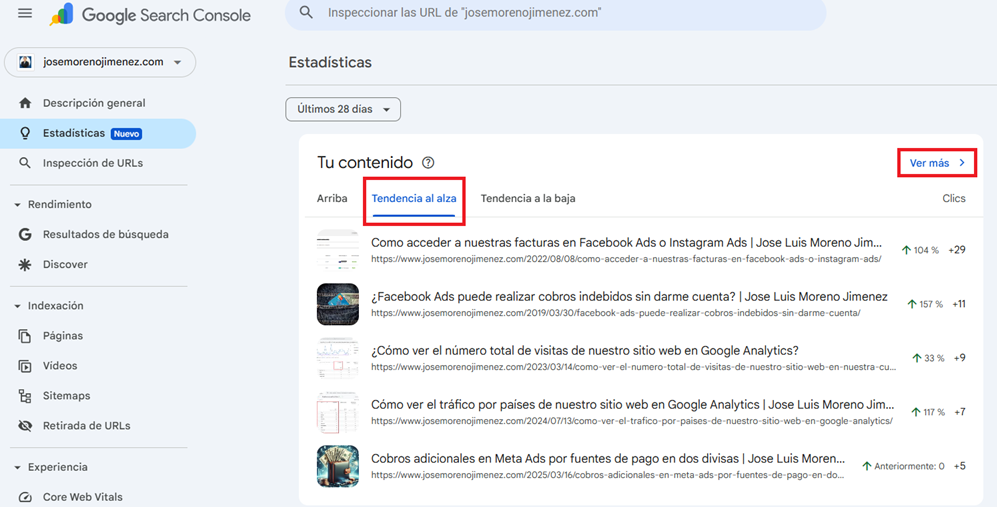
Task: Click help icon beside Tu contenido
Action: (x=428, y=162)
